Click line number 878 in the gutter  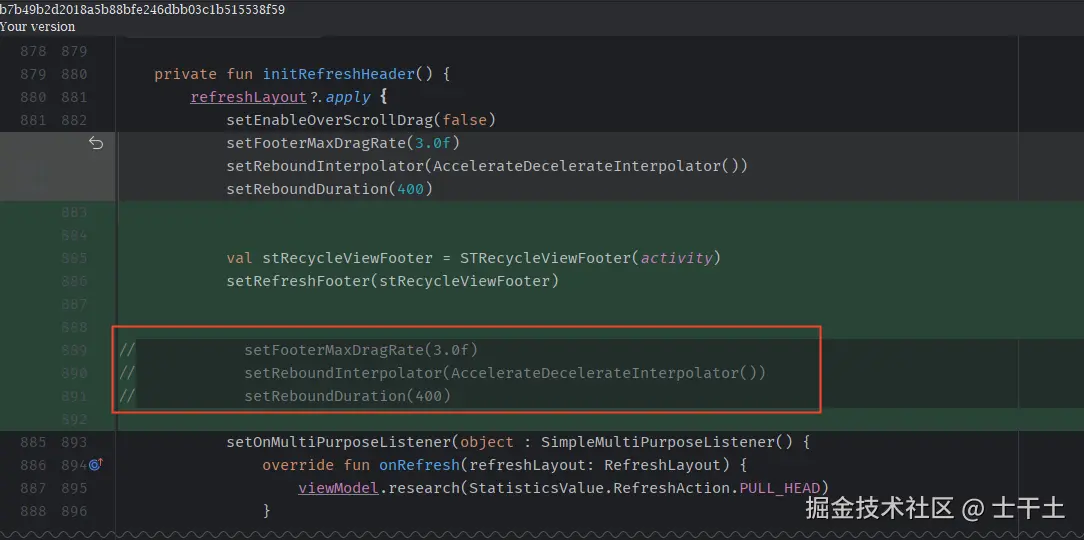33,51
